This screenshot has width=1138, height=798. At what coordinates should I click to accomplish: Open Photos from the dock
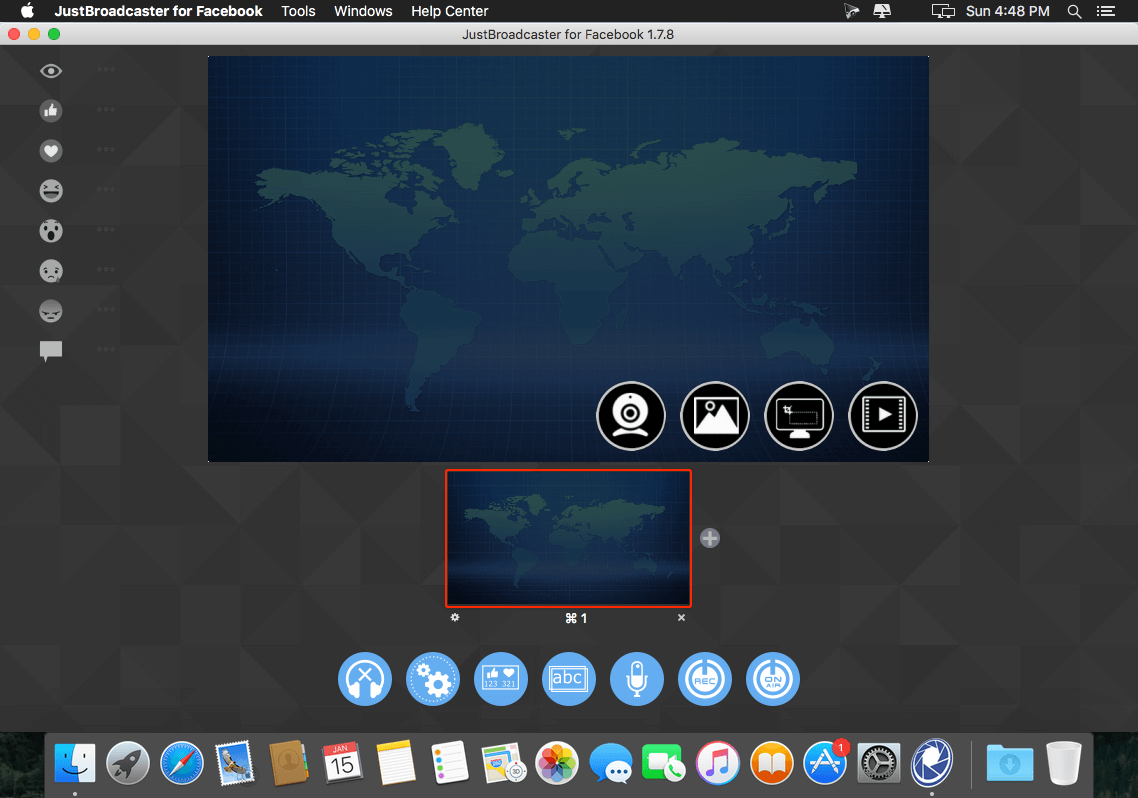pyautogui.click(x=557, y=763)
